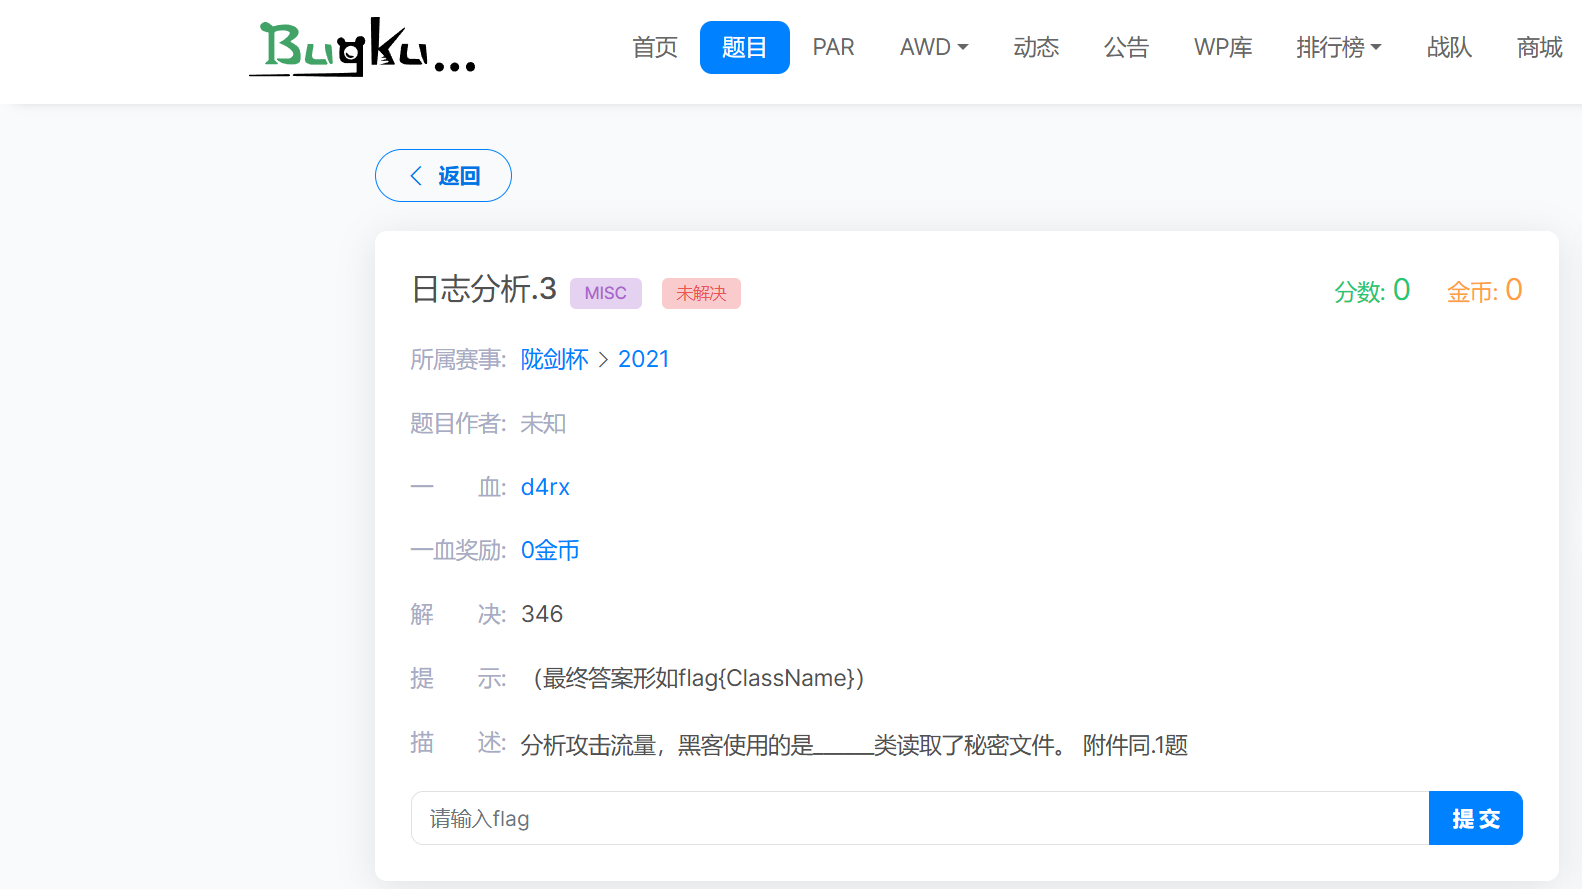Click the 0金币 reward text
1582x889 pixels.
coord(550,550)
